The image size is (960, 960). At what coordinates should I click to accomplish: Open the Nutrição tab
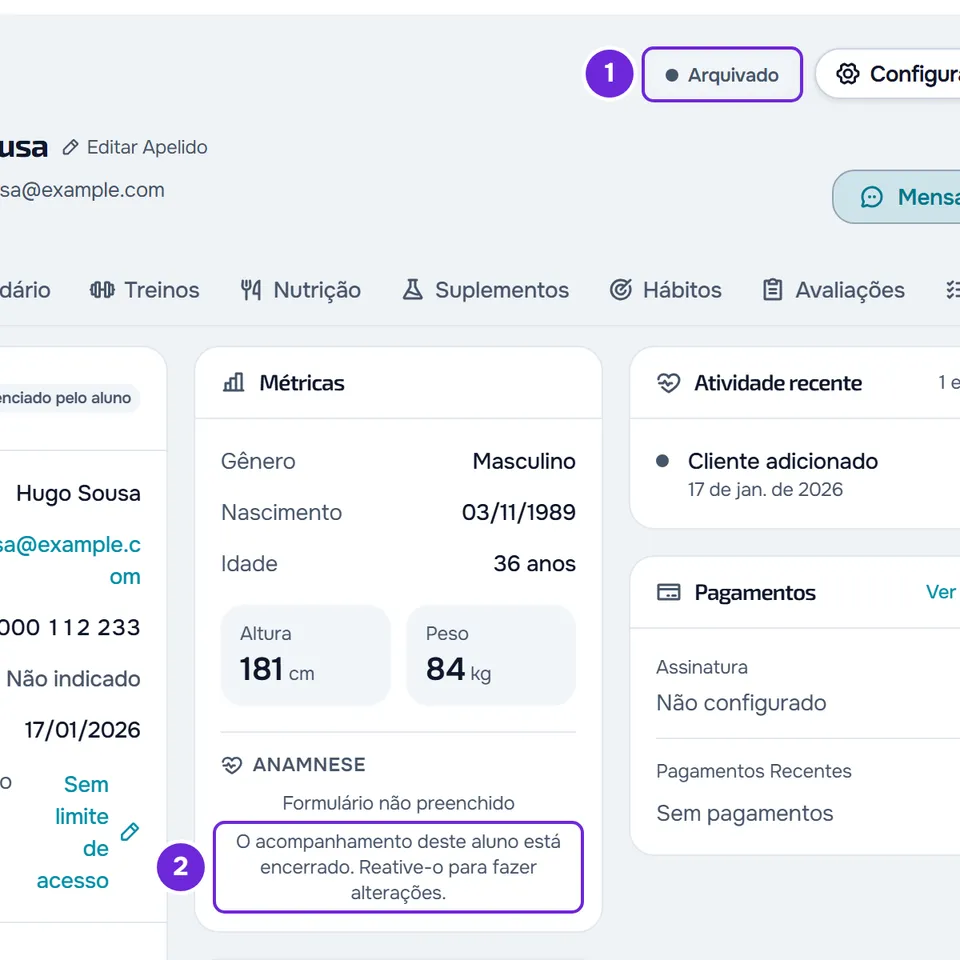pos(301,290)
